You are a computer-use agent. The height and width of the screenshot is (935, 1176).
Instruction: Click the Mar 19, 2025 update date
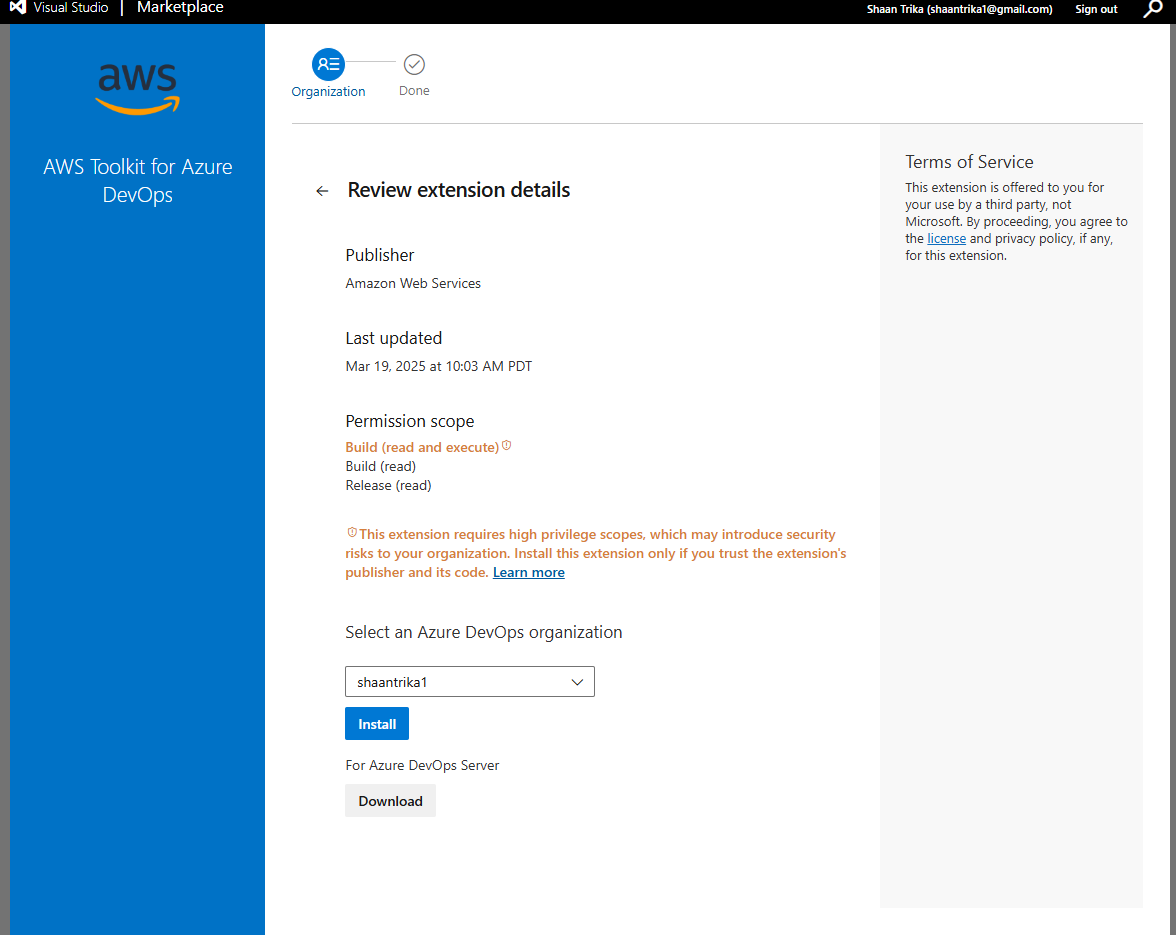point(439,366)
